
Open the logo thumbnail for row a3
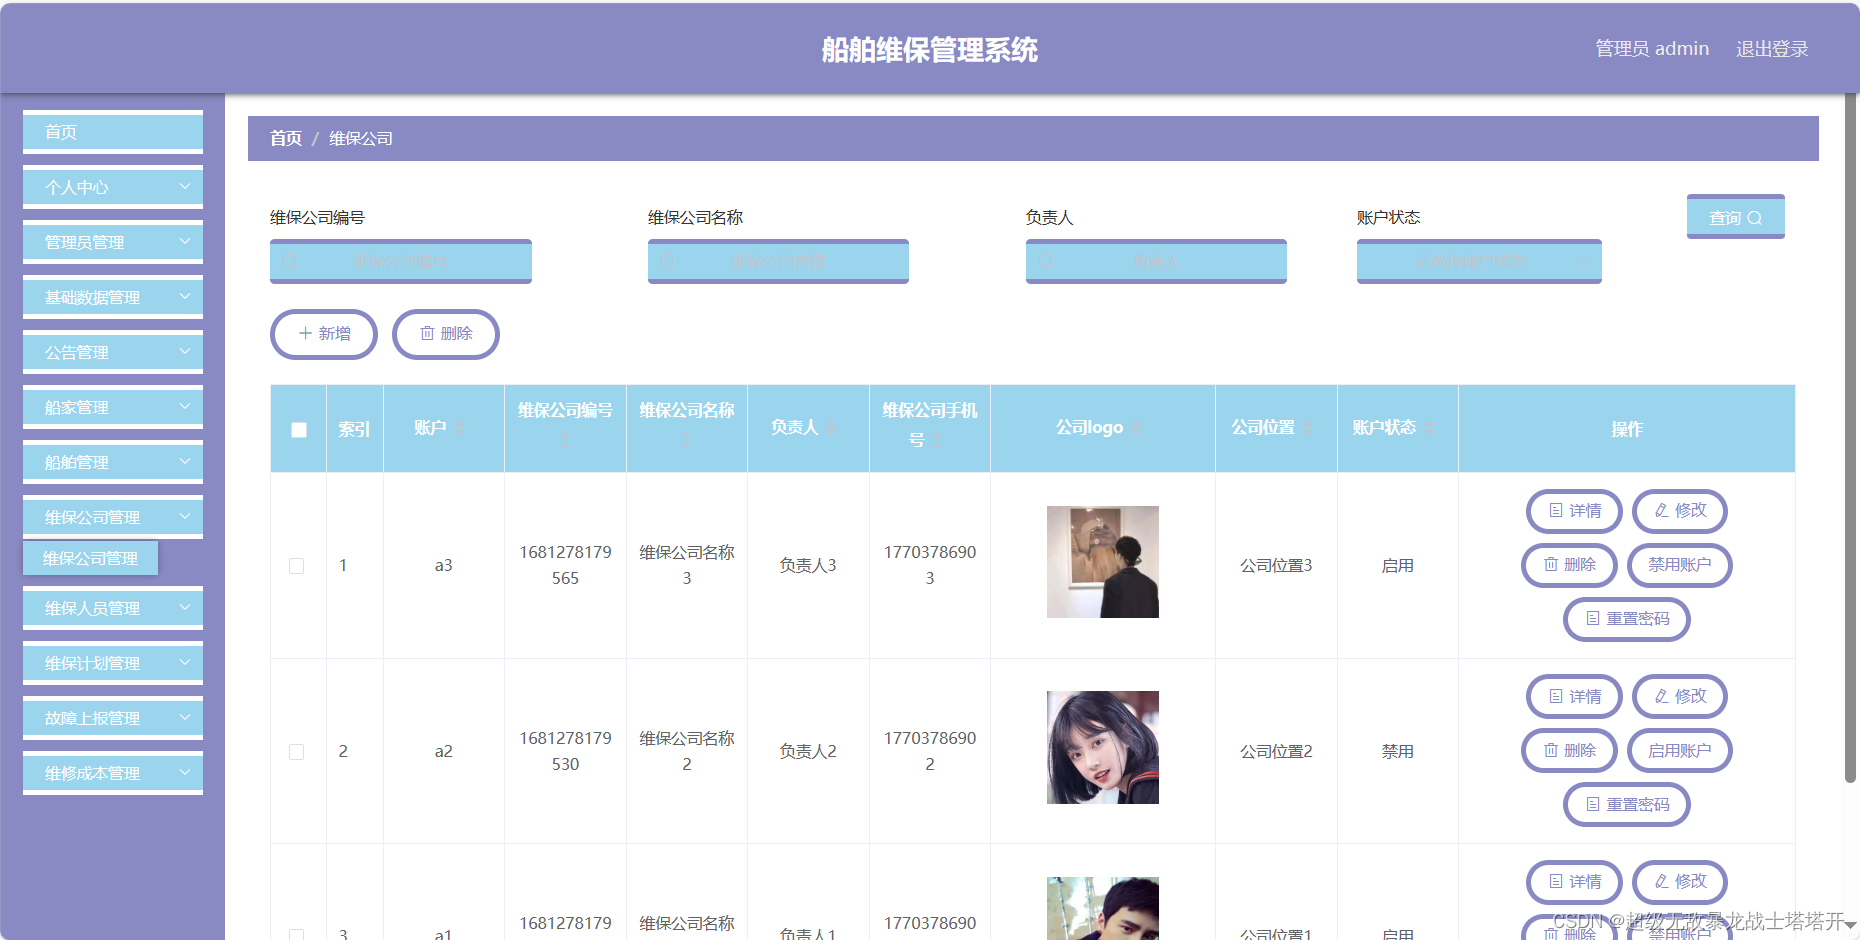[x=1103, y=562]
